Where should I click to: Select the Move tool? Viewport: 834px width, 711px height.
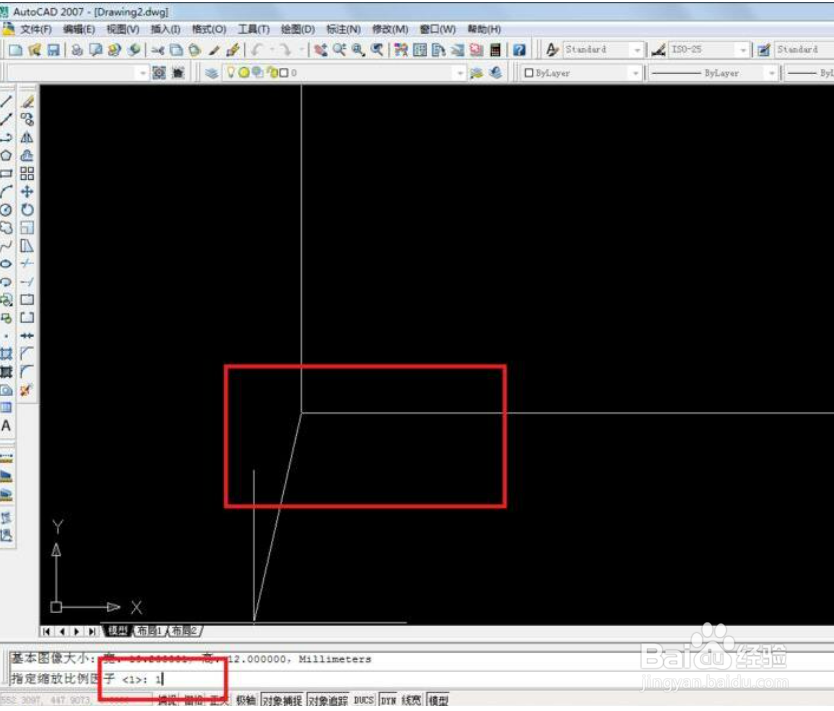click(x=27, y=191)
